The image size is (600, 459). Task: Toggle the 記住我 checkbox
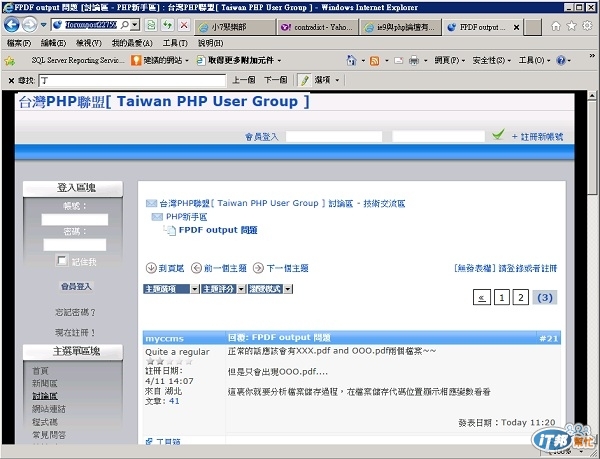pos(61,261)
